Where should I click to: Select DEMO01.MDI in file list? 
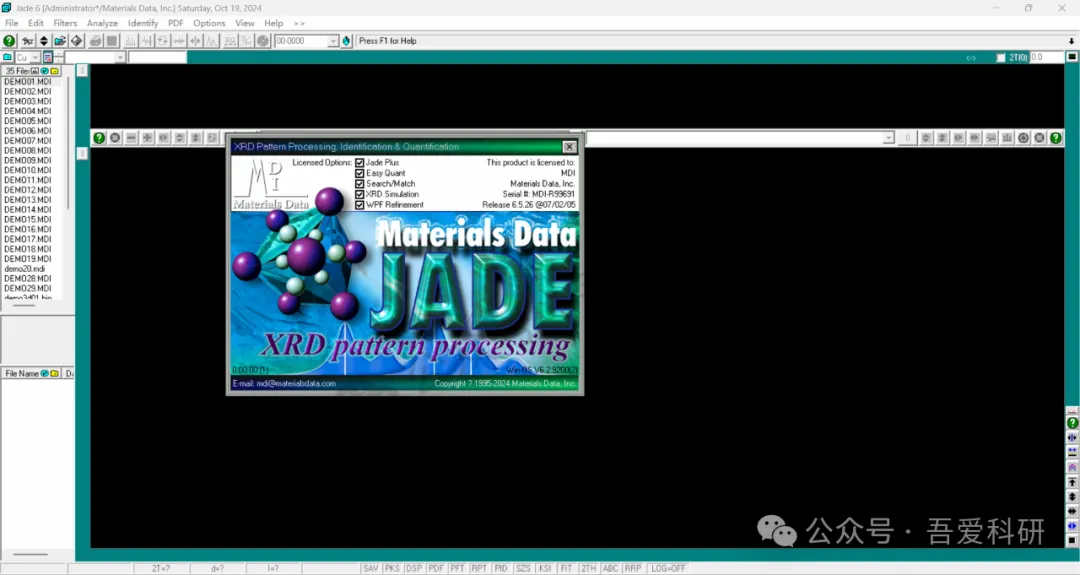pos(28,82)
